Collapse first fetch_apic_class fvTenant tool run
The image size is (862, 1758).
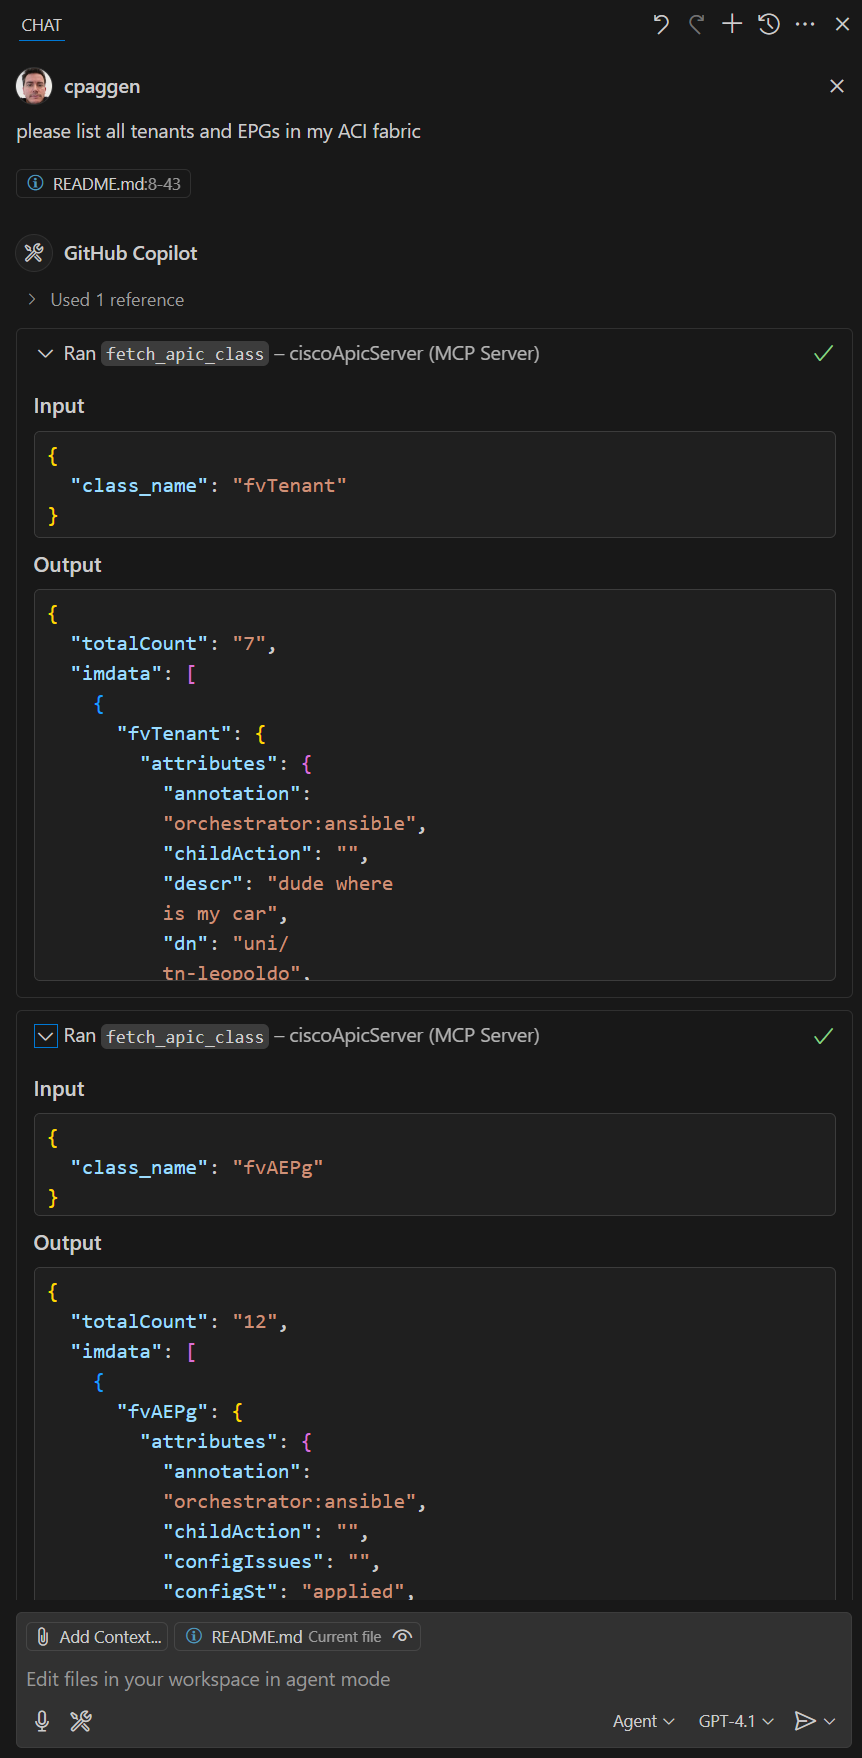[45, 354]
